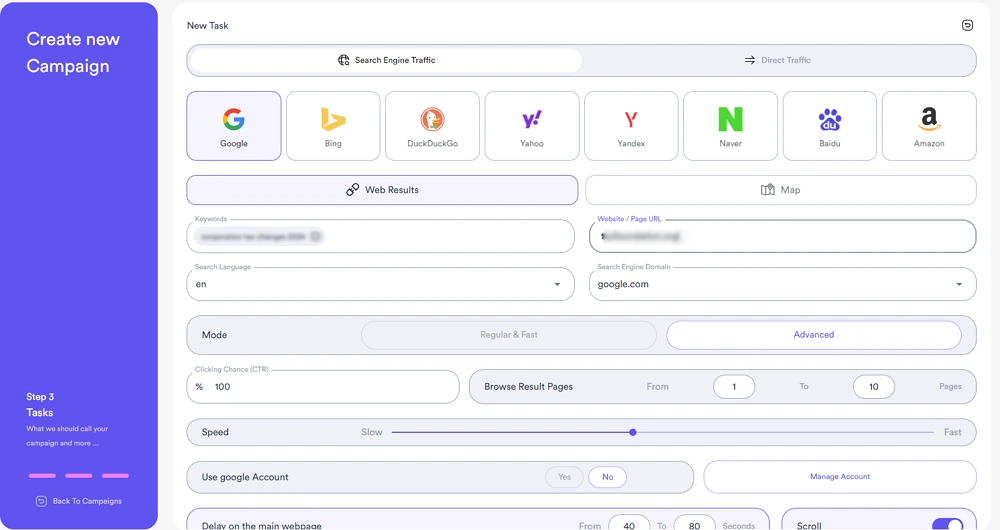Expand the Search Engine Domain dropdown
The image size is (1000, 530).
tap(959, 285)
